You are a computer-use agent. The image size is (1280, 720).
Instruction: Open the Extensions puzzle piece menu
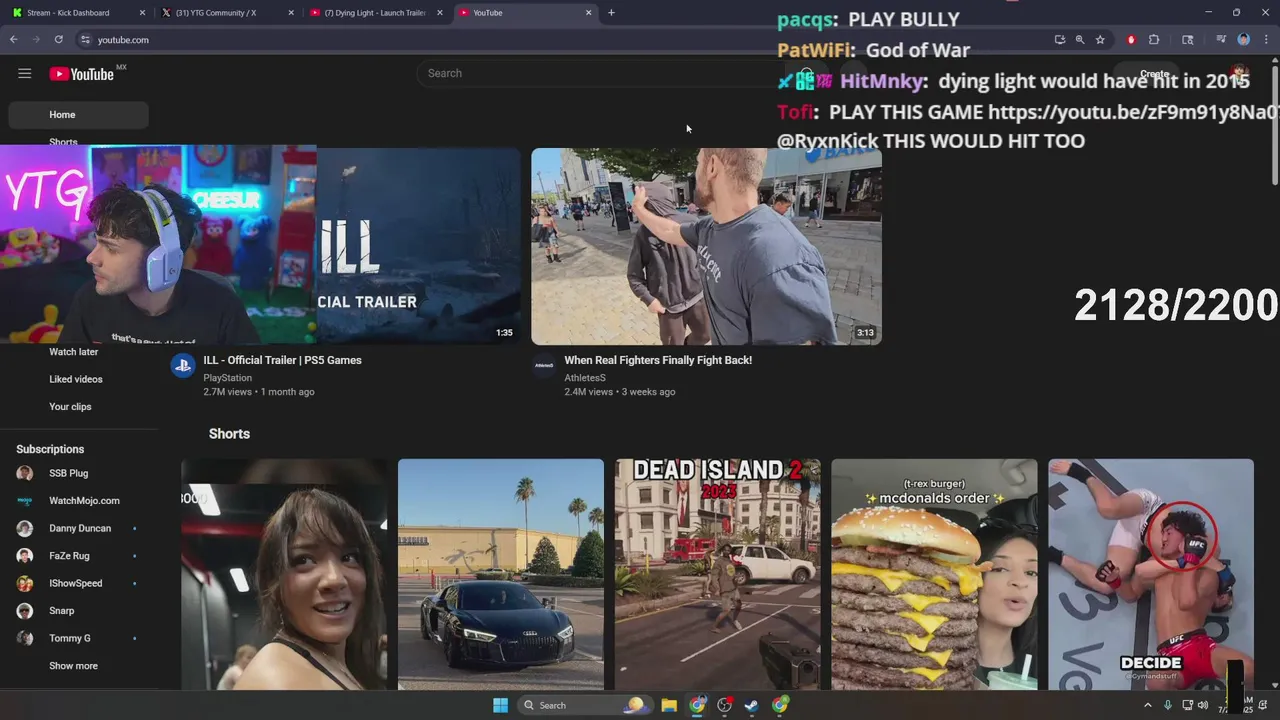coord(1154,40)
